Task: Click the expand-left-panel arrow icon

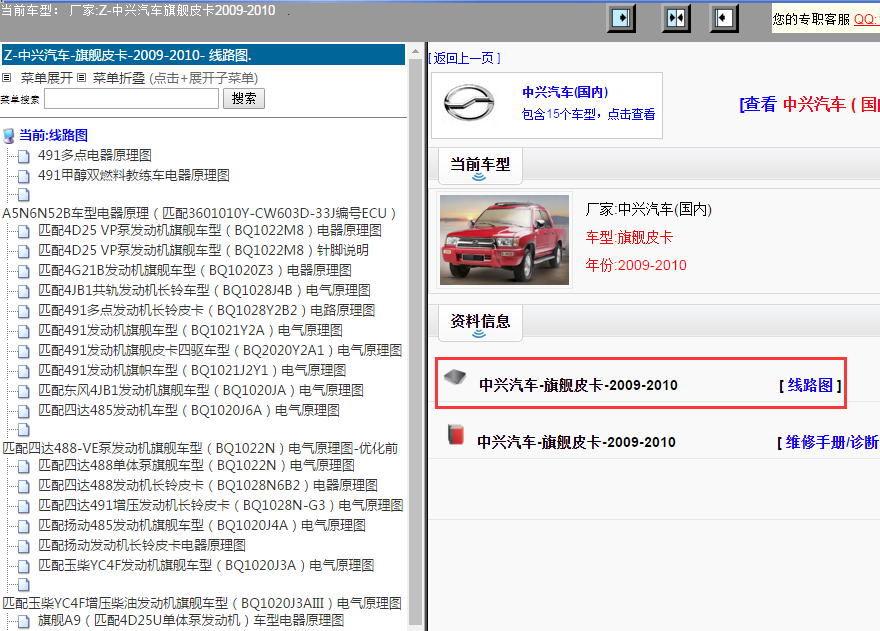Action: (724, 19)
